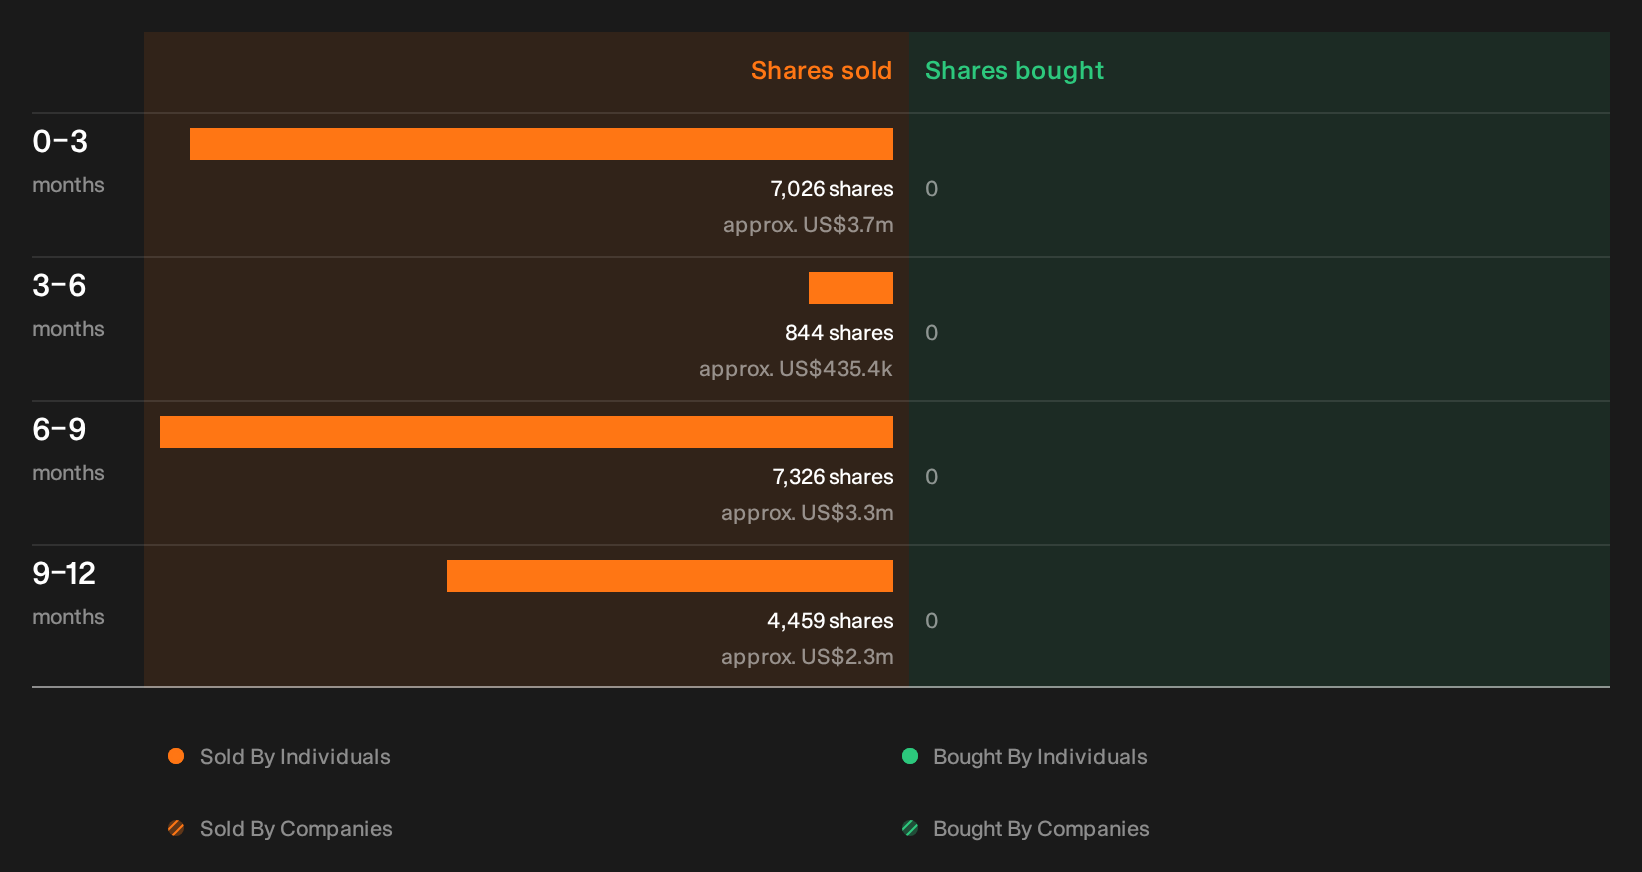Image resolution: width=1642 pixels, height=872 pixels.
Task: Click the 9-12 months row label
Action: pos(68,593)
